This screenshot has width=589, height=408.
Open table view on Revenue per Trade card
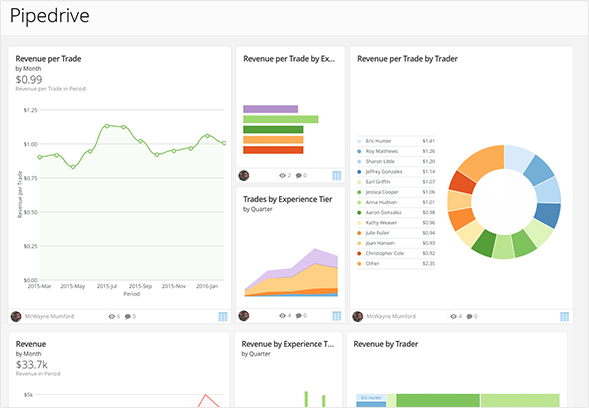pos(223,316)
